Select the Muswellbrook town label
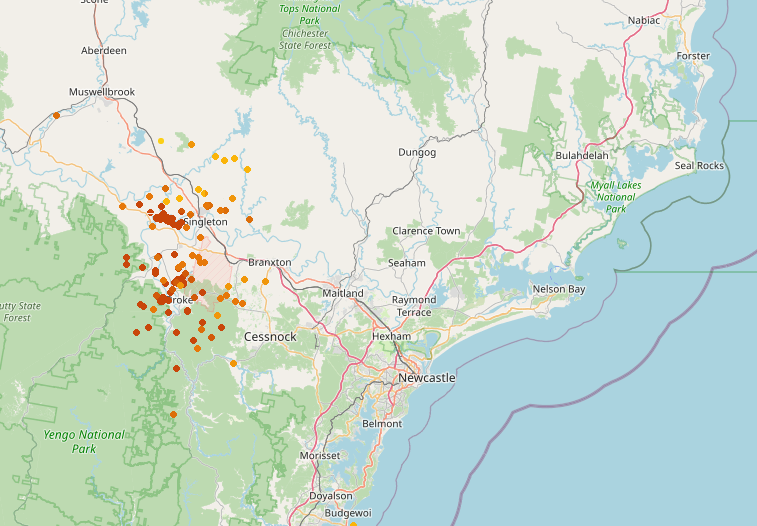Viewport: 757px width, 526px height. click(x=102, y=92)
